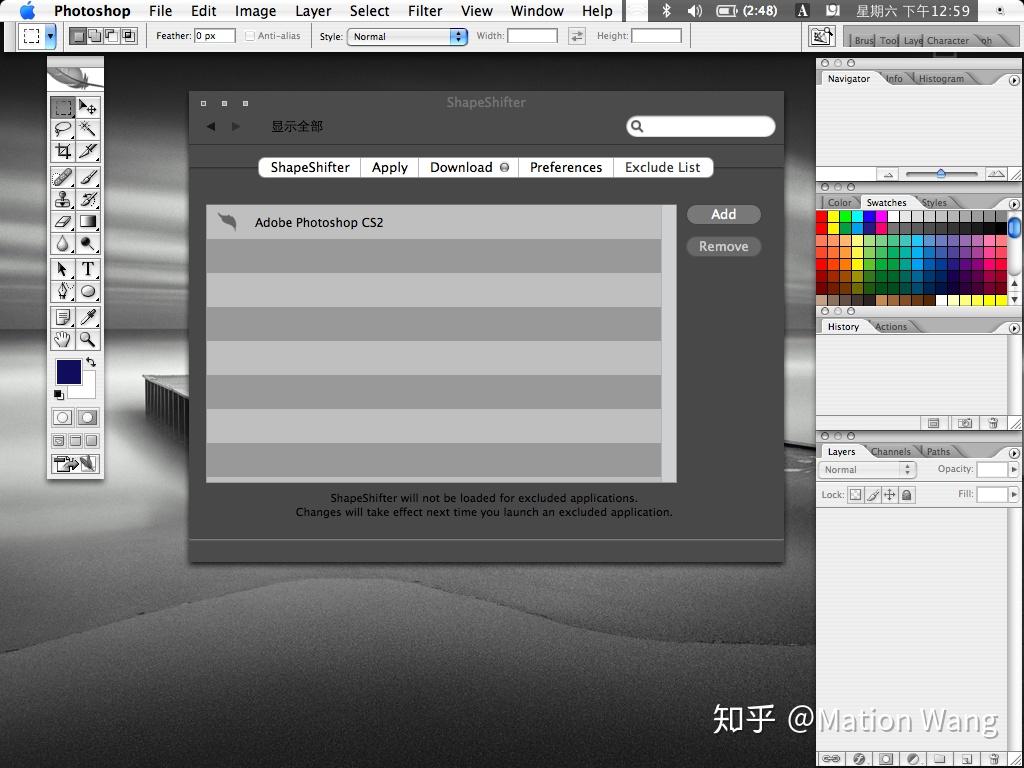Select the Rectangular Marquee tool in toolbox

(63, 106)
